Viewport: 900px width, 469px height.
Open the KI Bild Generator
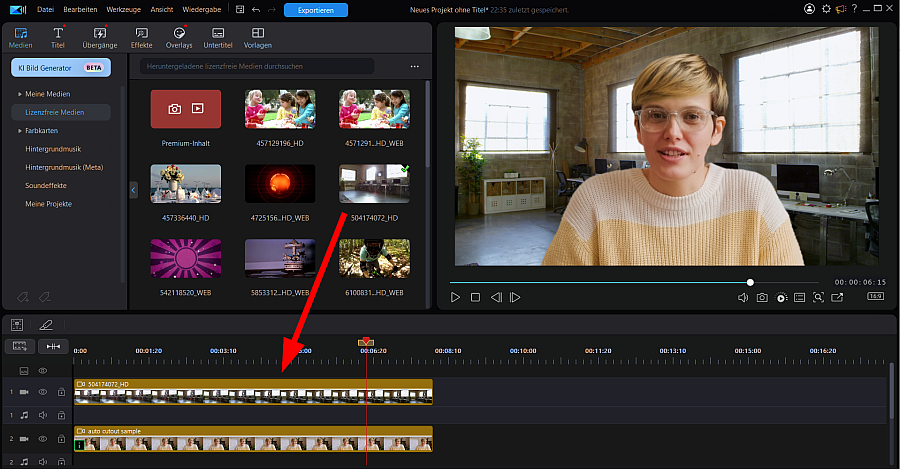tap(61, 68)
